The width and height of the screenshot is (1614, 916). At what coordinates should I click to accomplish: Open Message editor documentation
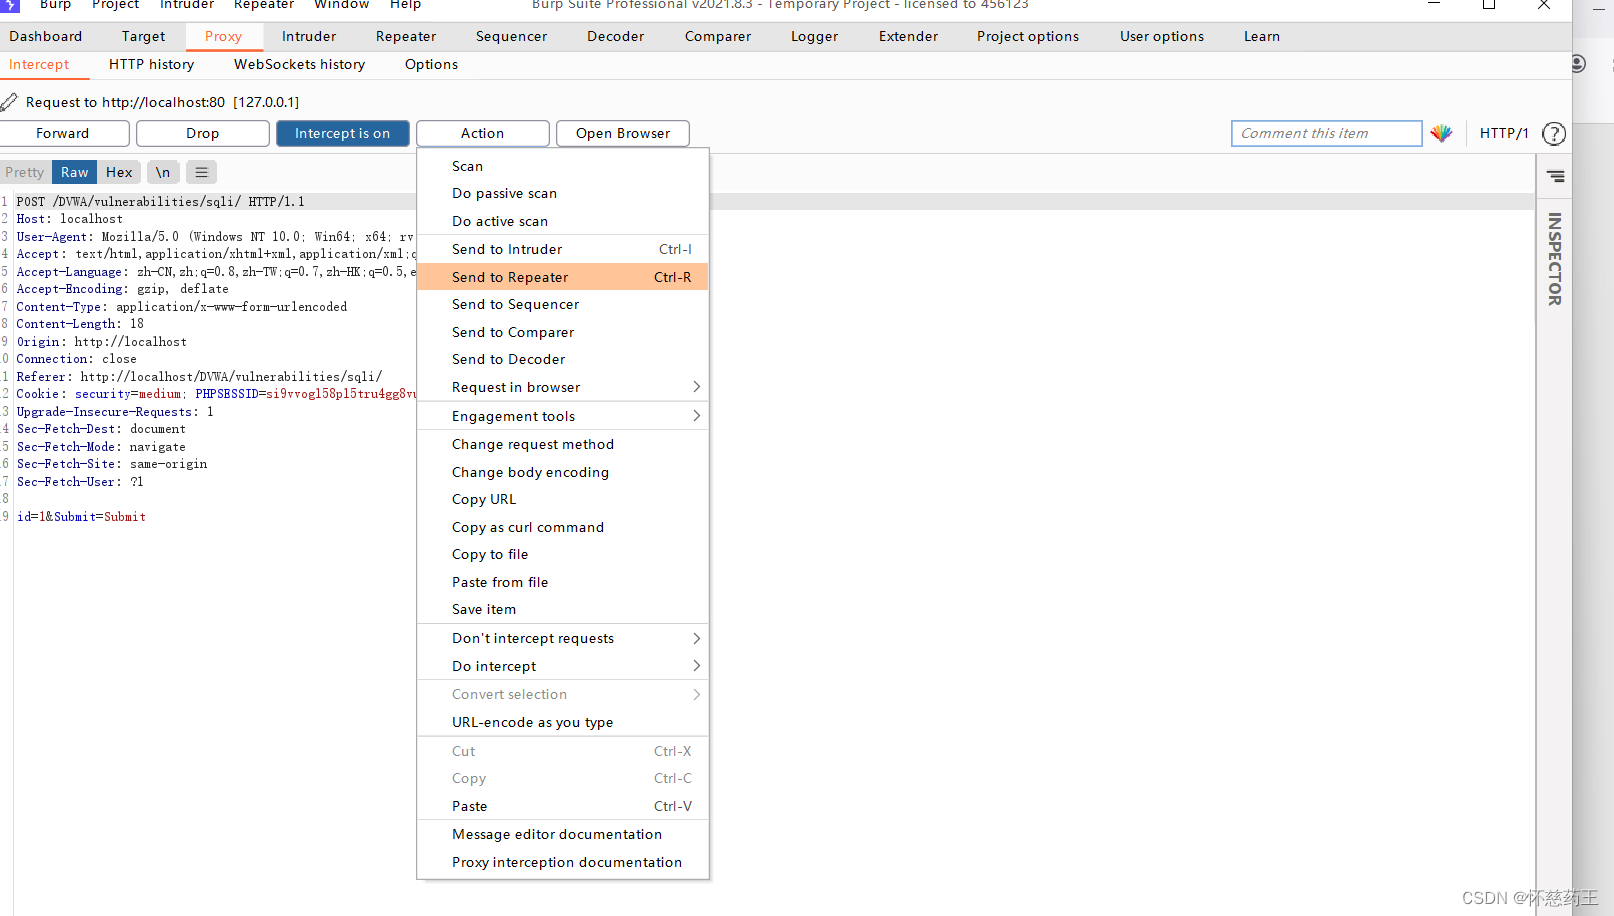tap(562, 834)
